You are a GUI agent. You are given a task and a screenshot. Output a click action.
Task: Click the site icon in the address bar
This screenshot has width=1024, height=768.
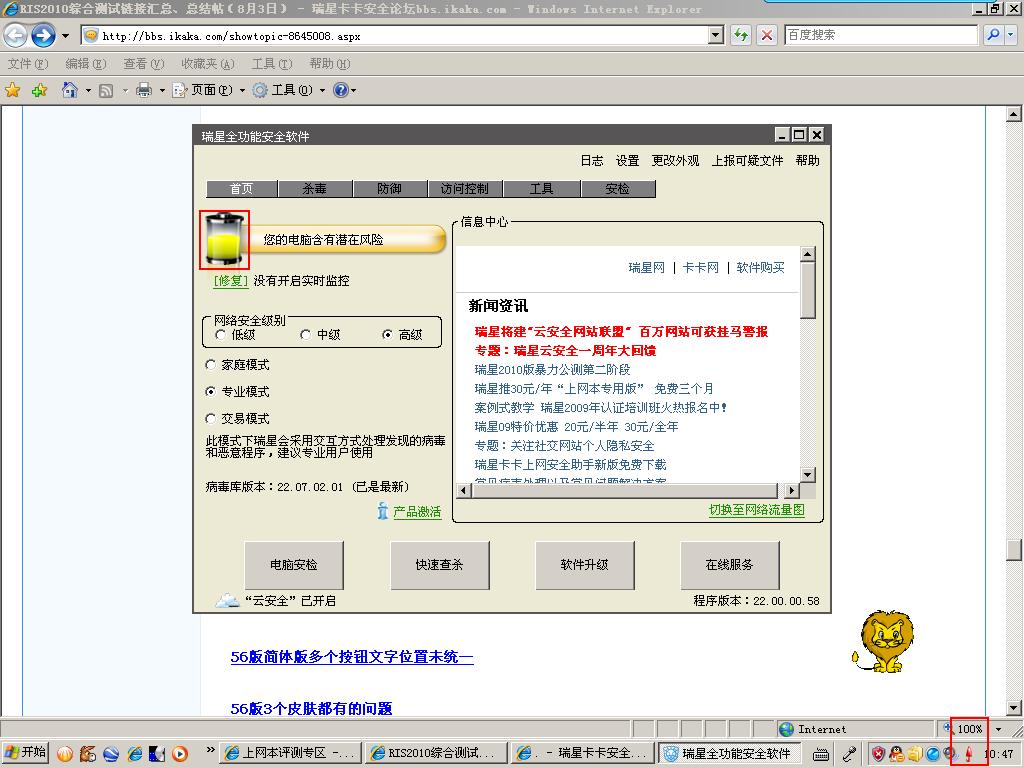point(91,35)
